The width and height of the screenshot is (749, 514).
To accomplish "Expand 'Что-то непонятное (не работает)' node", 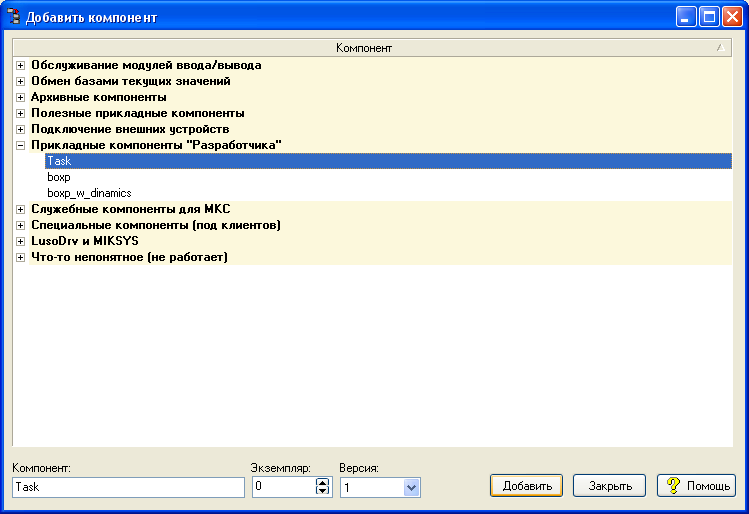I will 21,257.
